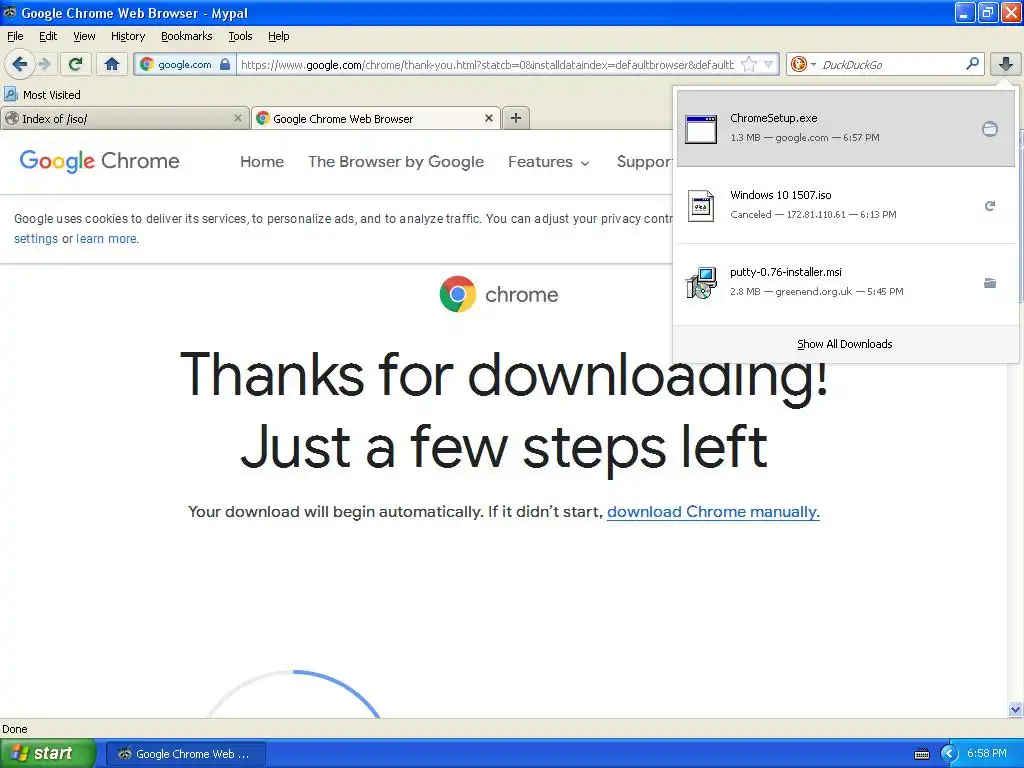Viewport: 1024px width, 768px height.
Task: Click the padlock security icon
Action: pyautogui.click(x=225, y=64)
